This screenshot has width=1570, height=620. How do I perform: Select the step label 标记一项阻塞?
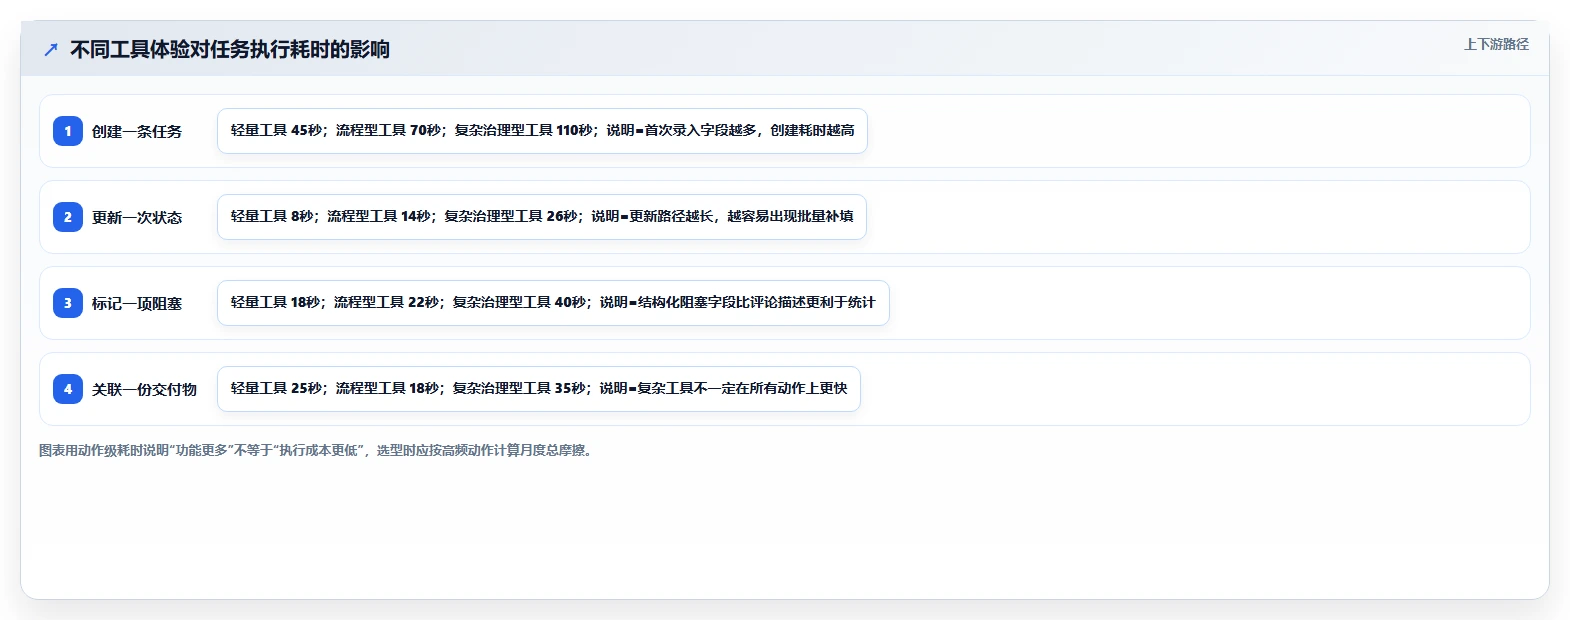(137, 303)
